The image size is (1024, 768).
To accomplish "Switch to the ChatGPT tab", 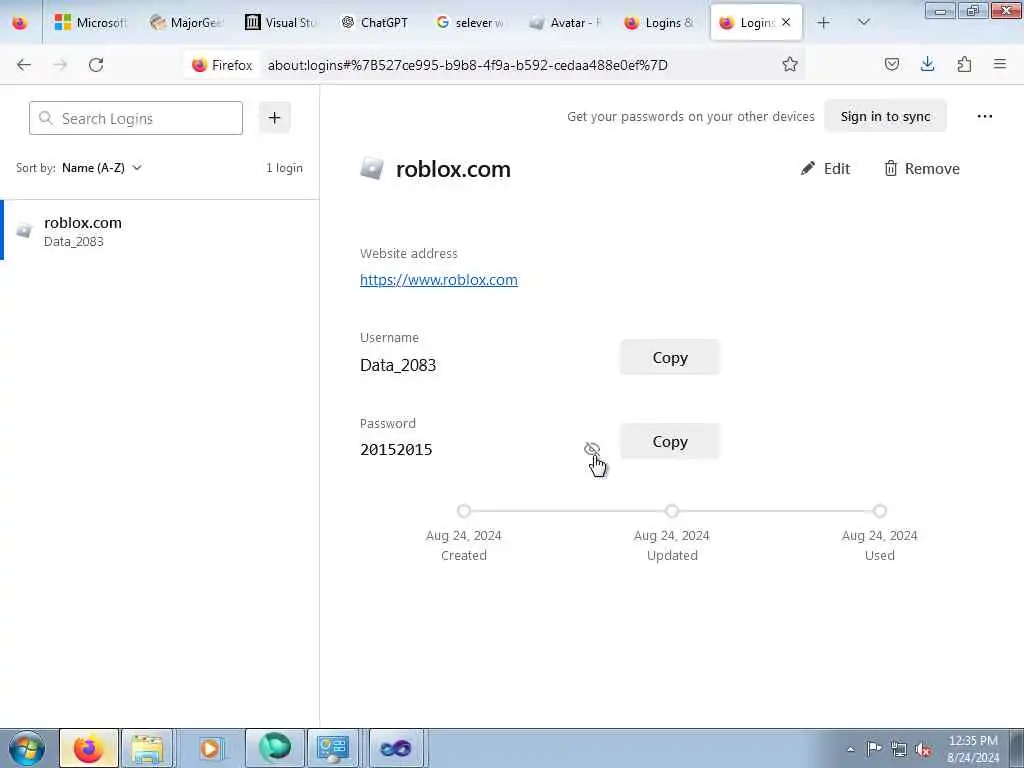I will tap(376, 23).
